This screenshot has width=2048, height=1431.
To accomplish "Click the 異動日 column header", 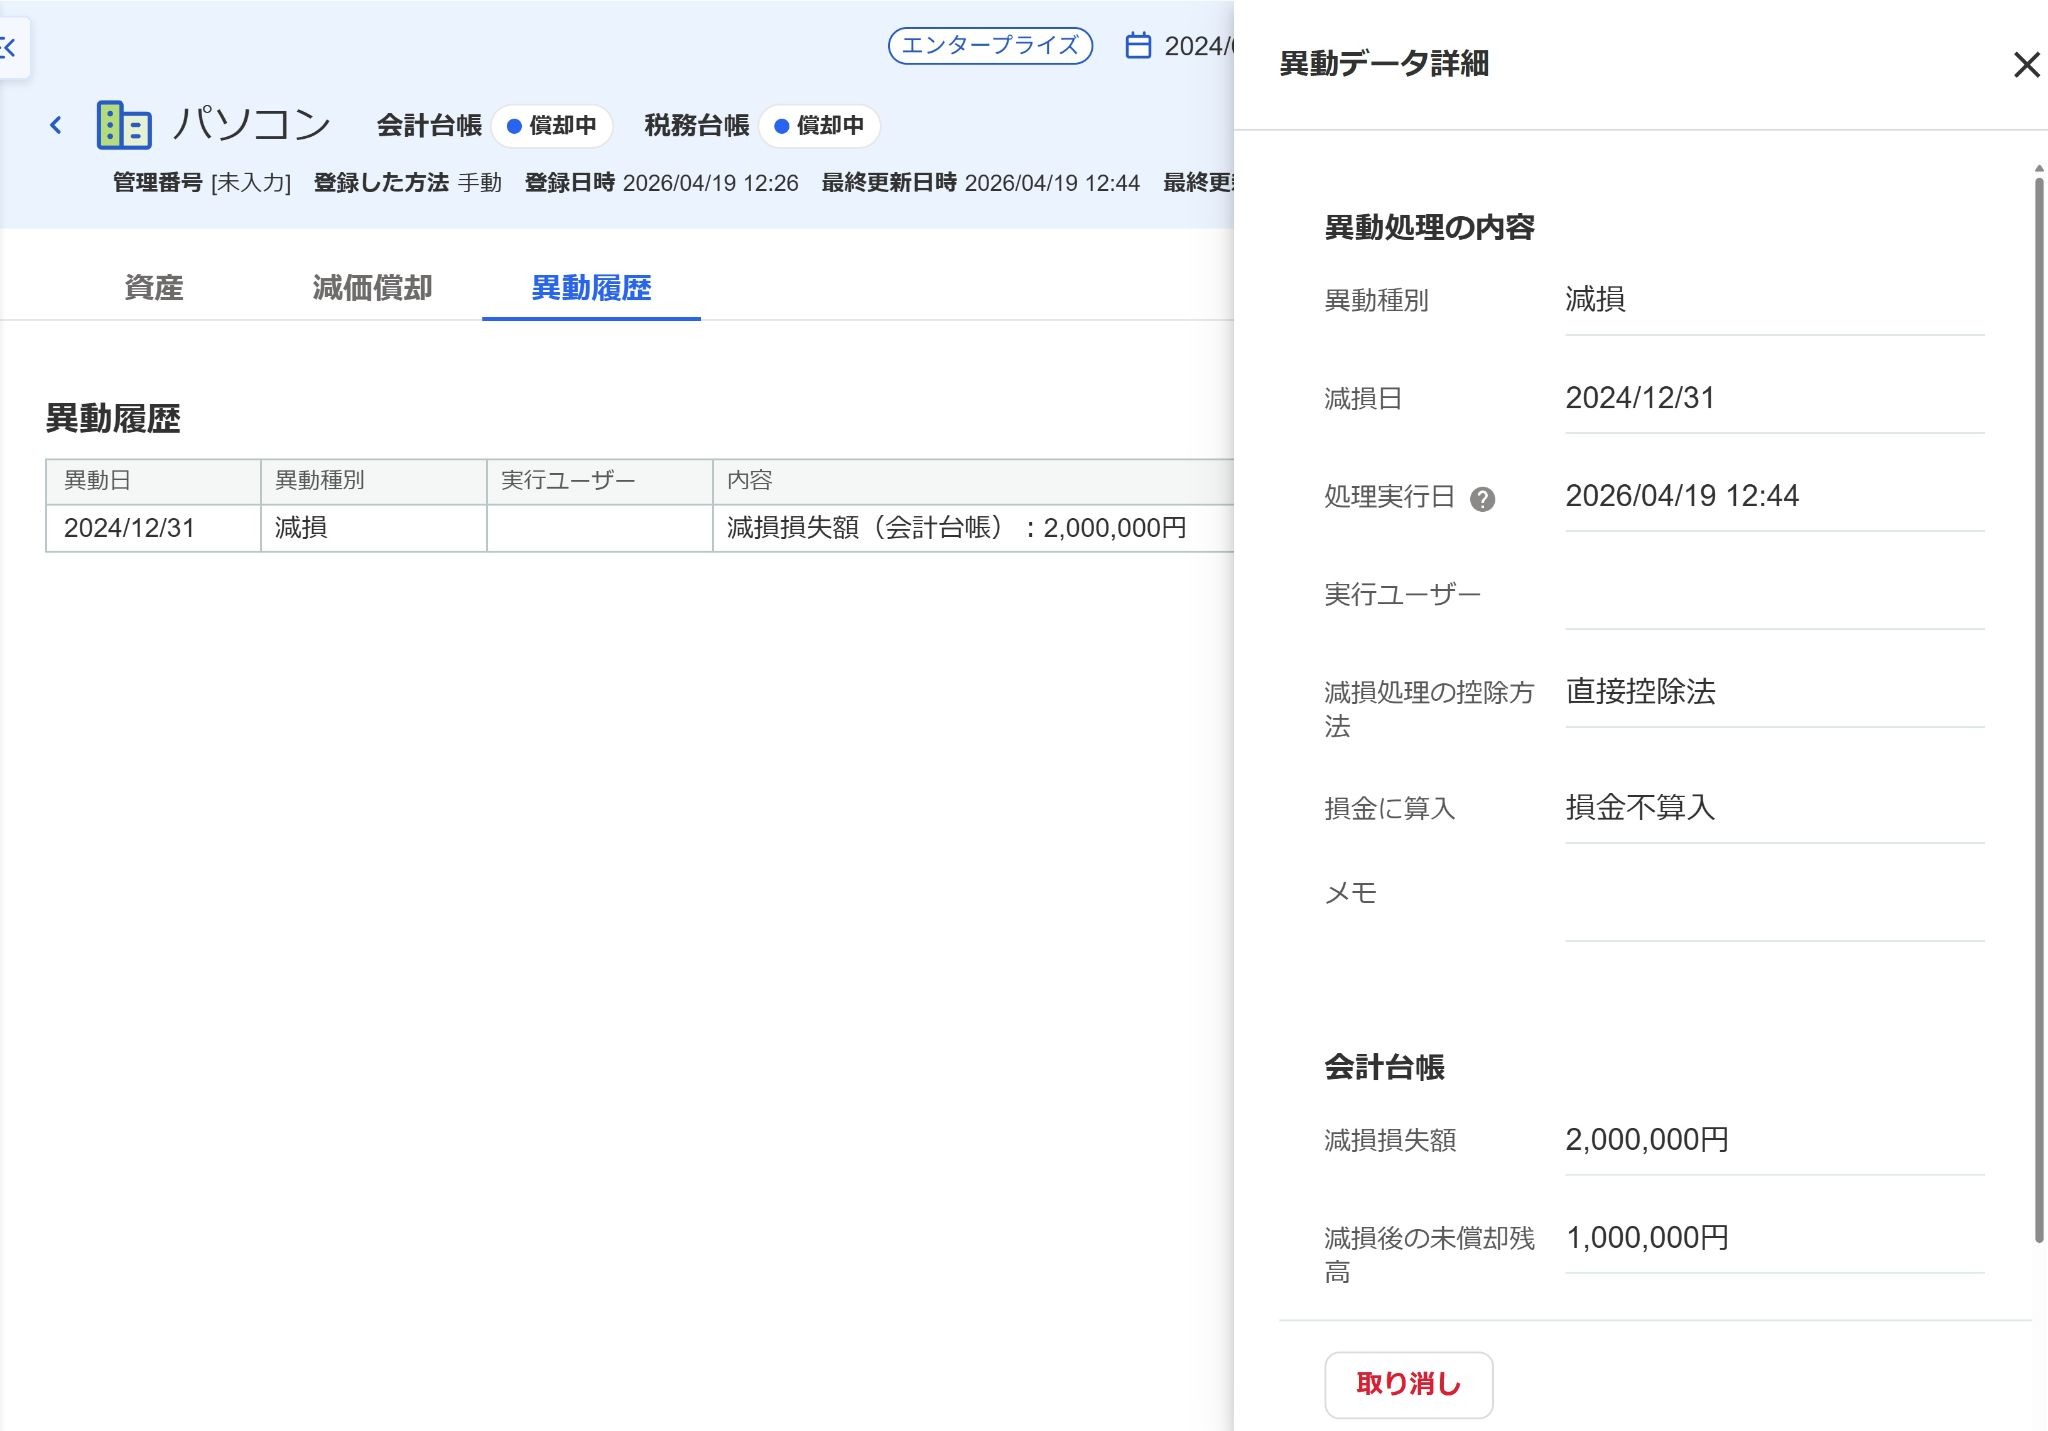I will click(153, 481).
